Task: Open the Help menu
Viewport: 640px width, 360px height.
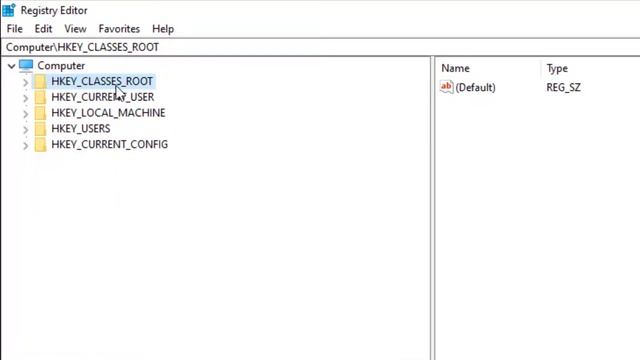Action: [163, 29]
